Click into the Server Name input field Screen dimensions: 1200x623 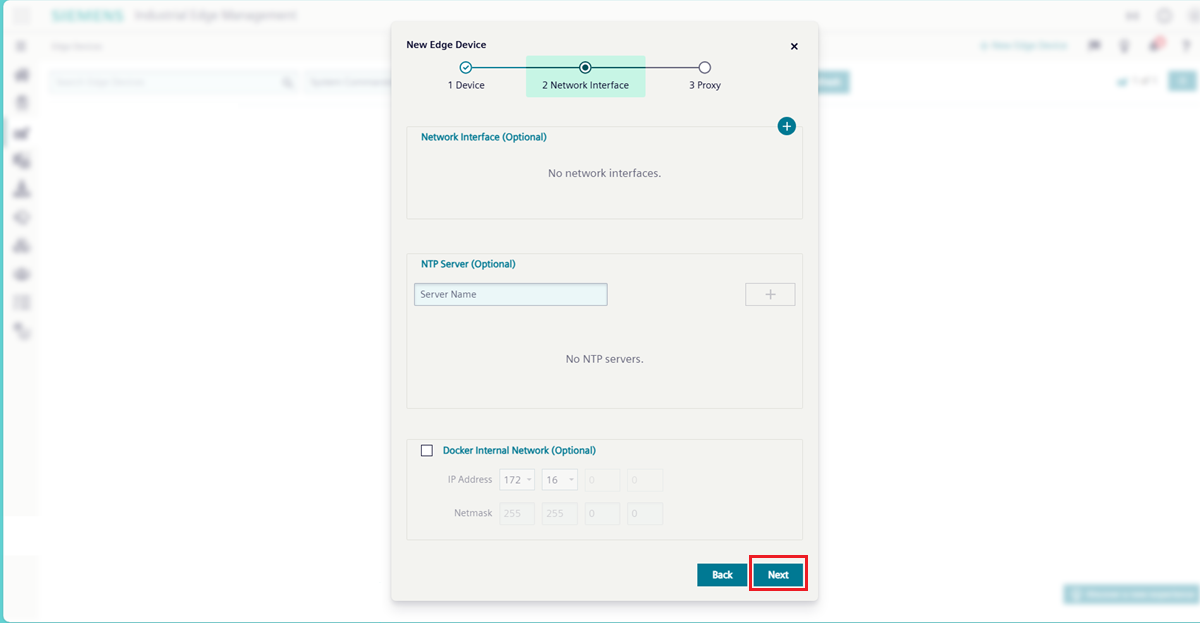pos(510,293)
